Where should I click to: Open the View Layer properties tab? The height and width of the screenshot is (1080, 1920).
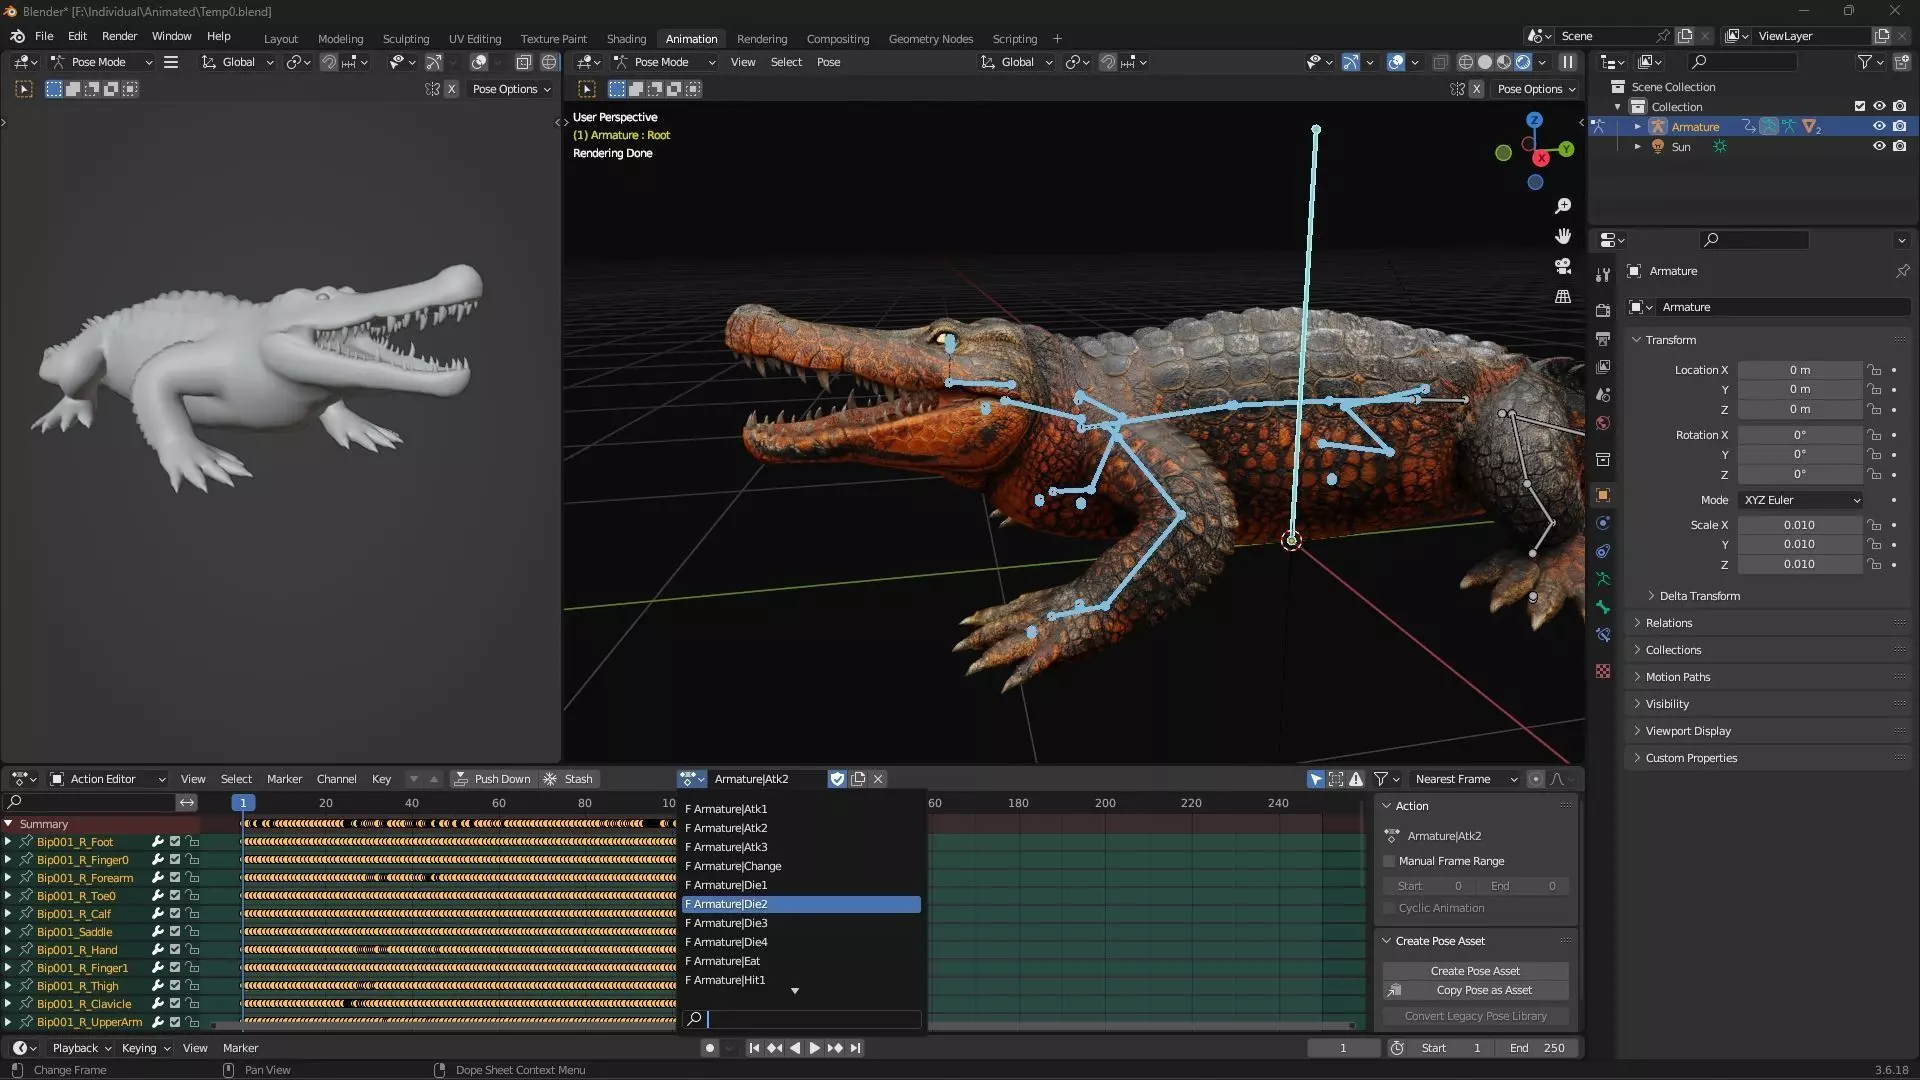click(1603, 367)
